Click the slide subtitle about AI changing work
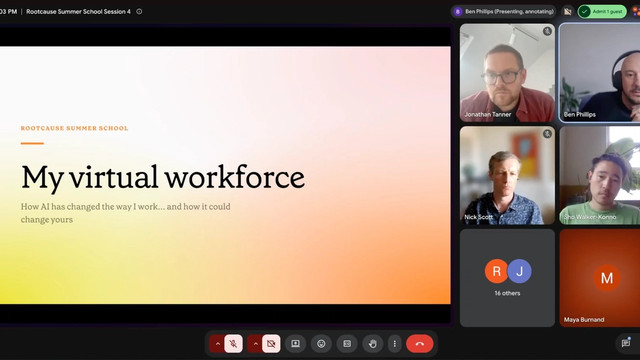The image size is (640, 360). [x=126, y=213]
